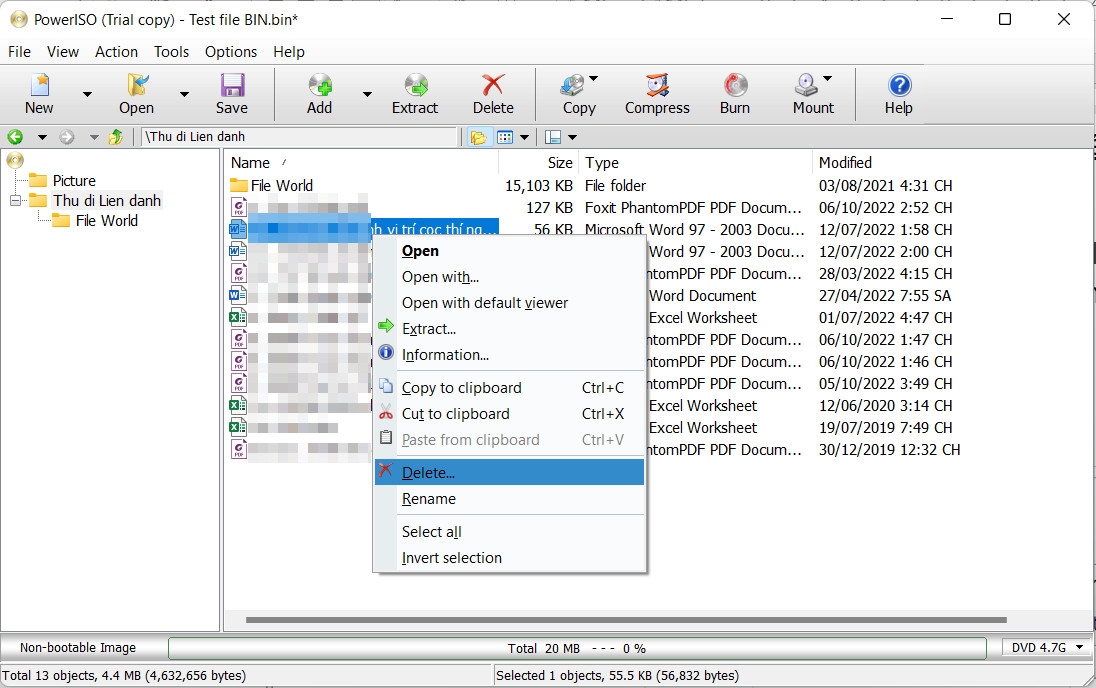
Task: Click the Total 20 MB capacity bar
Action: [x=577, y=648]
